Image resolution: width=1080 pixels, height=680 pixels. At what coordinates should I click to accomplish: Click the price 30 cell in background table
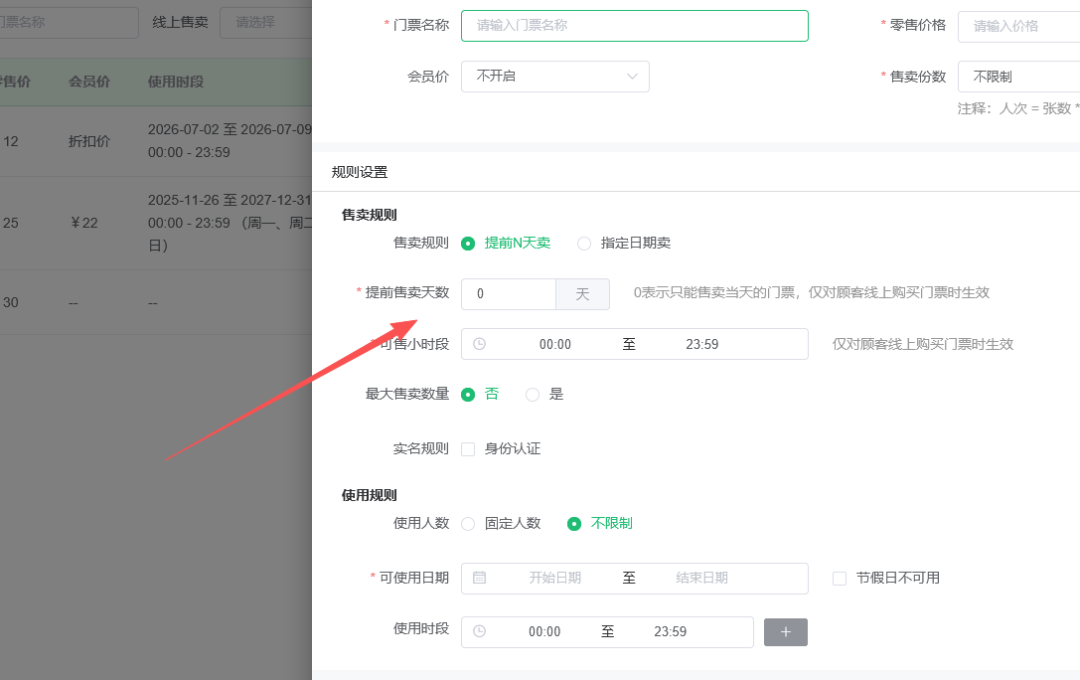click(10, 302)
